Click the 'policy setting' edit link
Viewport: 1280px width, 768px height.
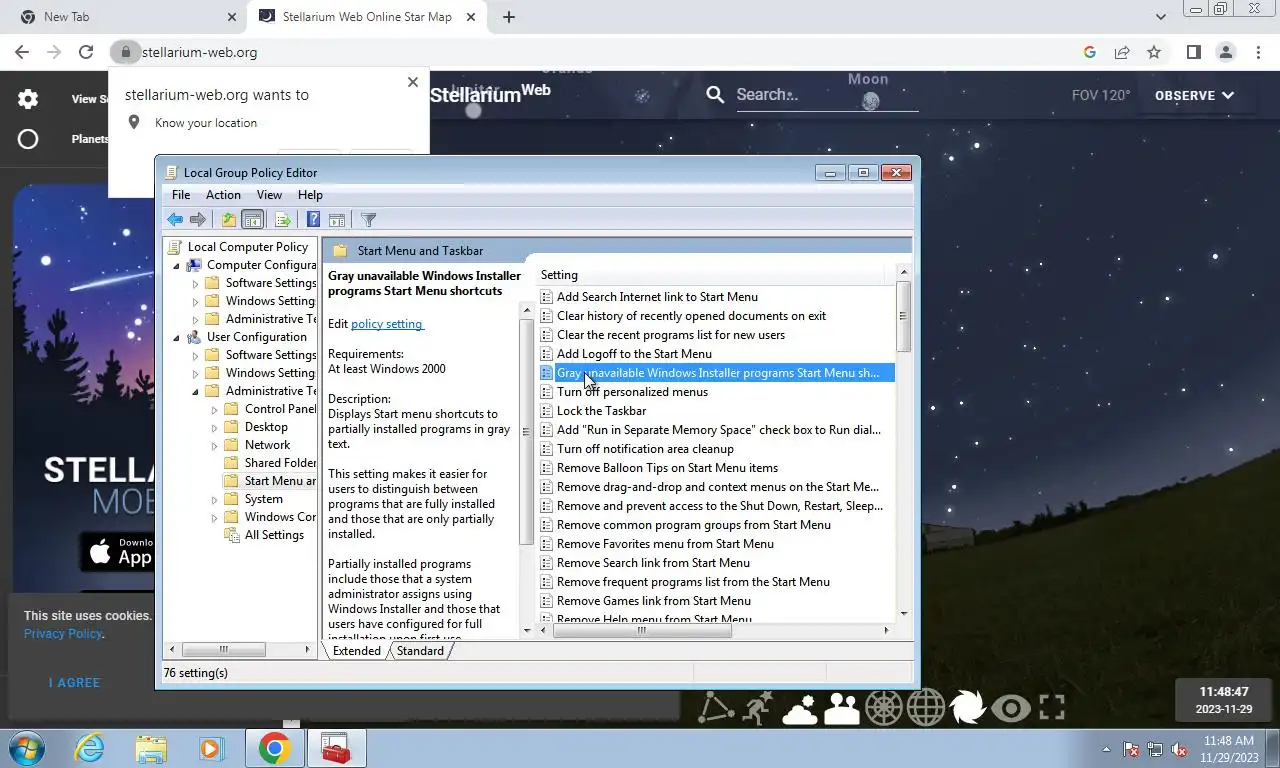387,323
